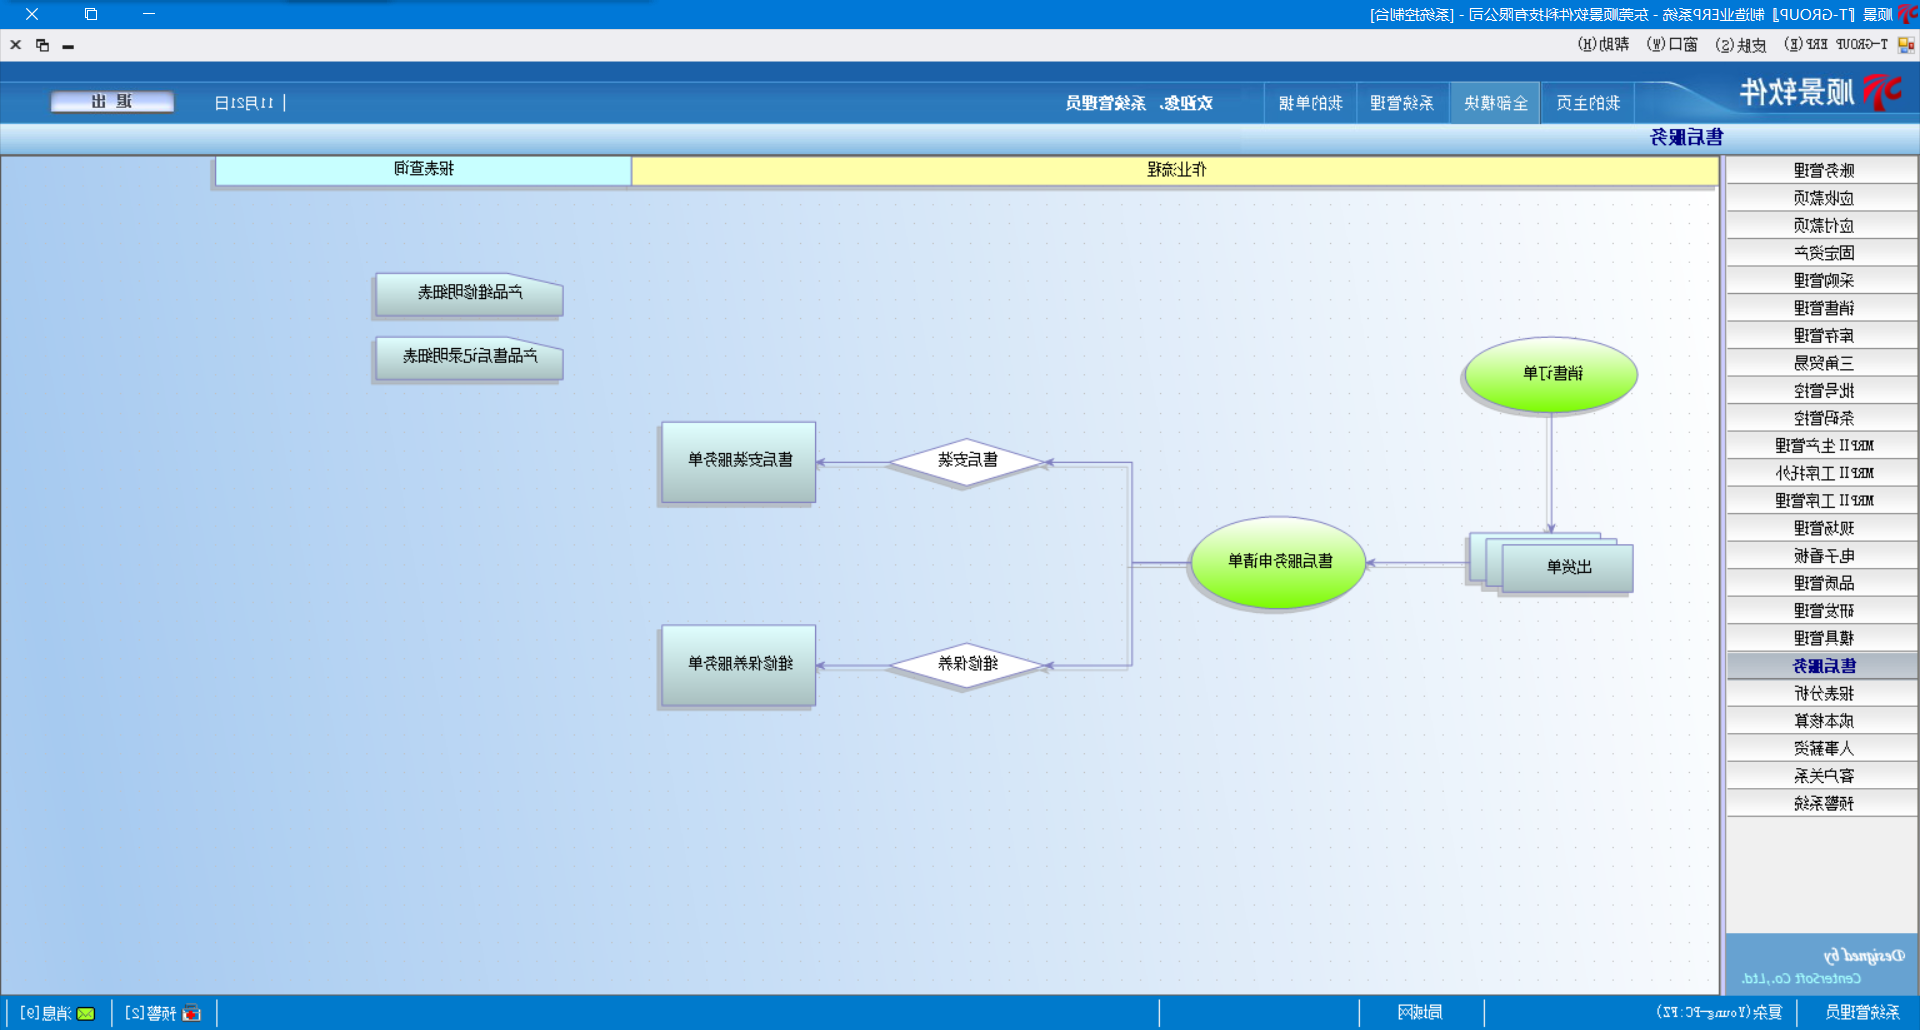The image size is (1920, 1030).
Task: Click the 消息 envelope icon in status bar
Action: click(86, 1013)
